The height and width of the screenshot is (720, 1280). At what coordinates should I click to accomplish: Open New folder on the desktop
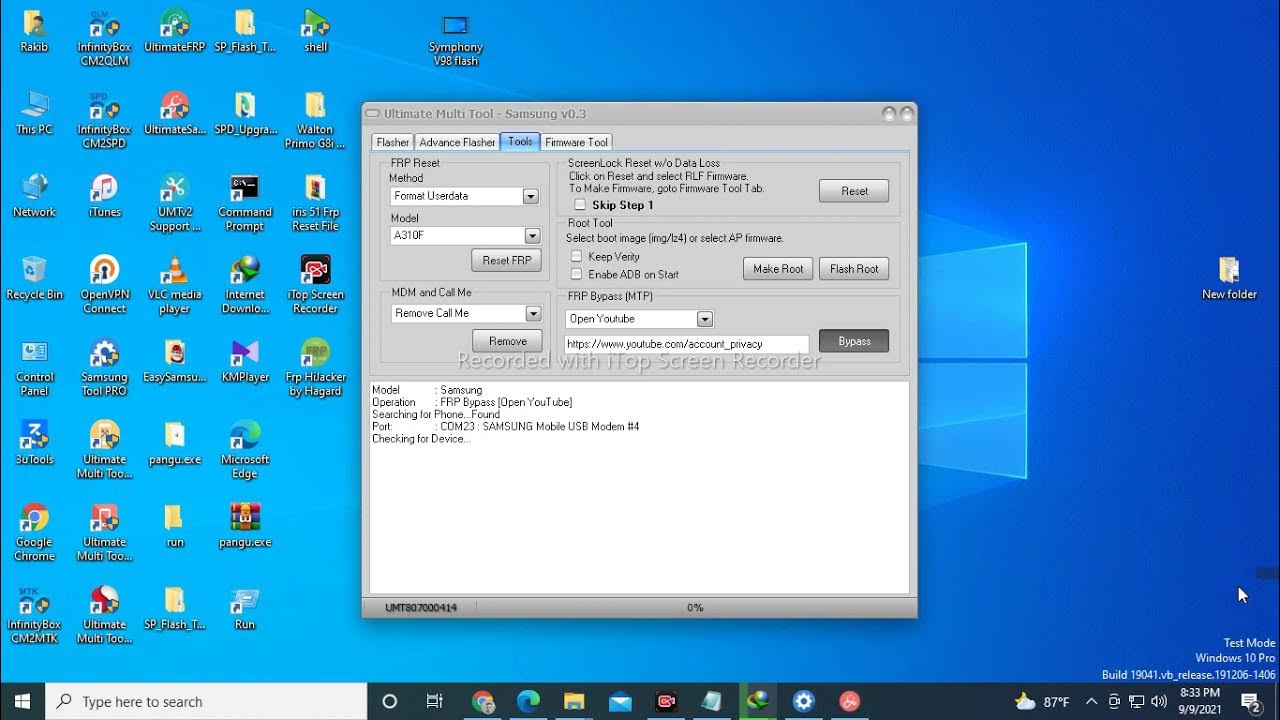point(1229,279)
